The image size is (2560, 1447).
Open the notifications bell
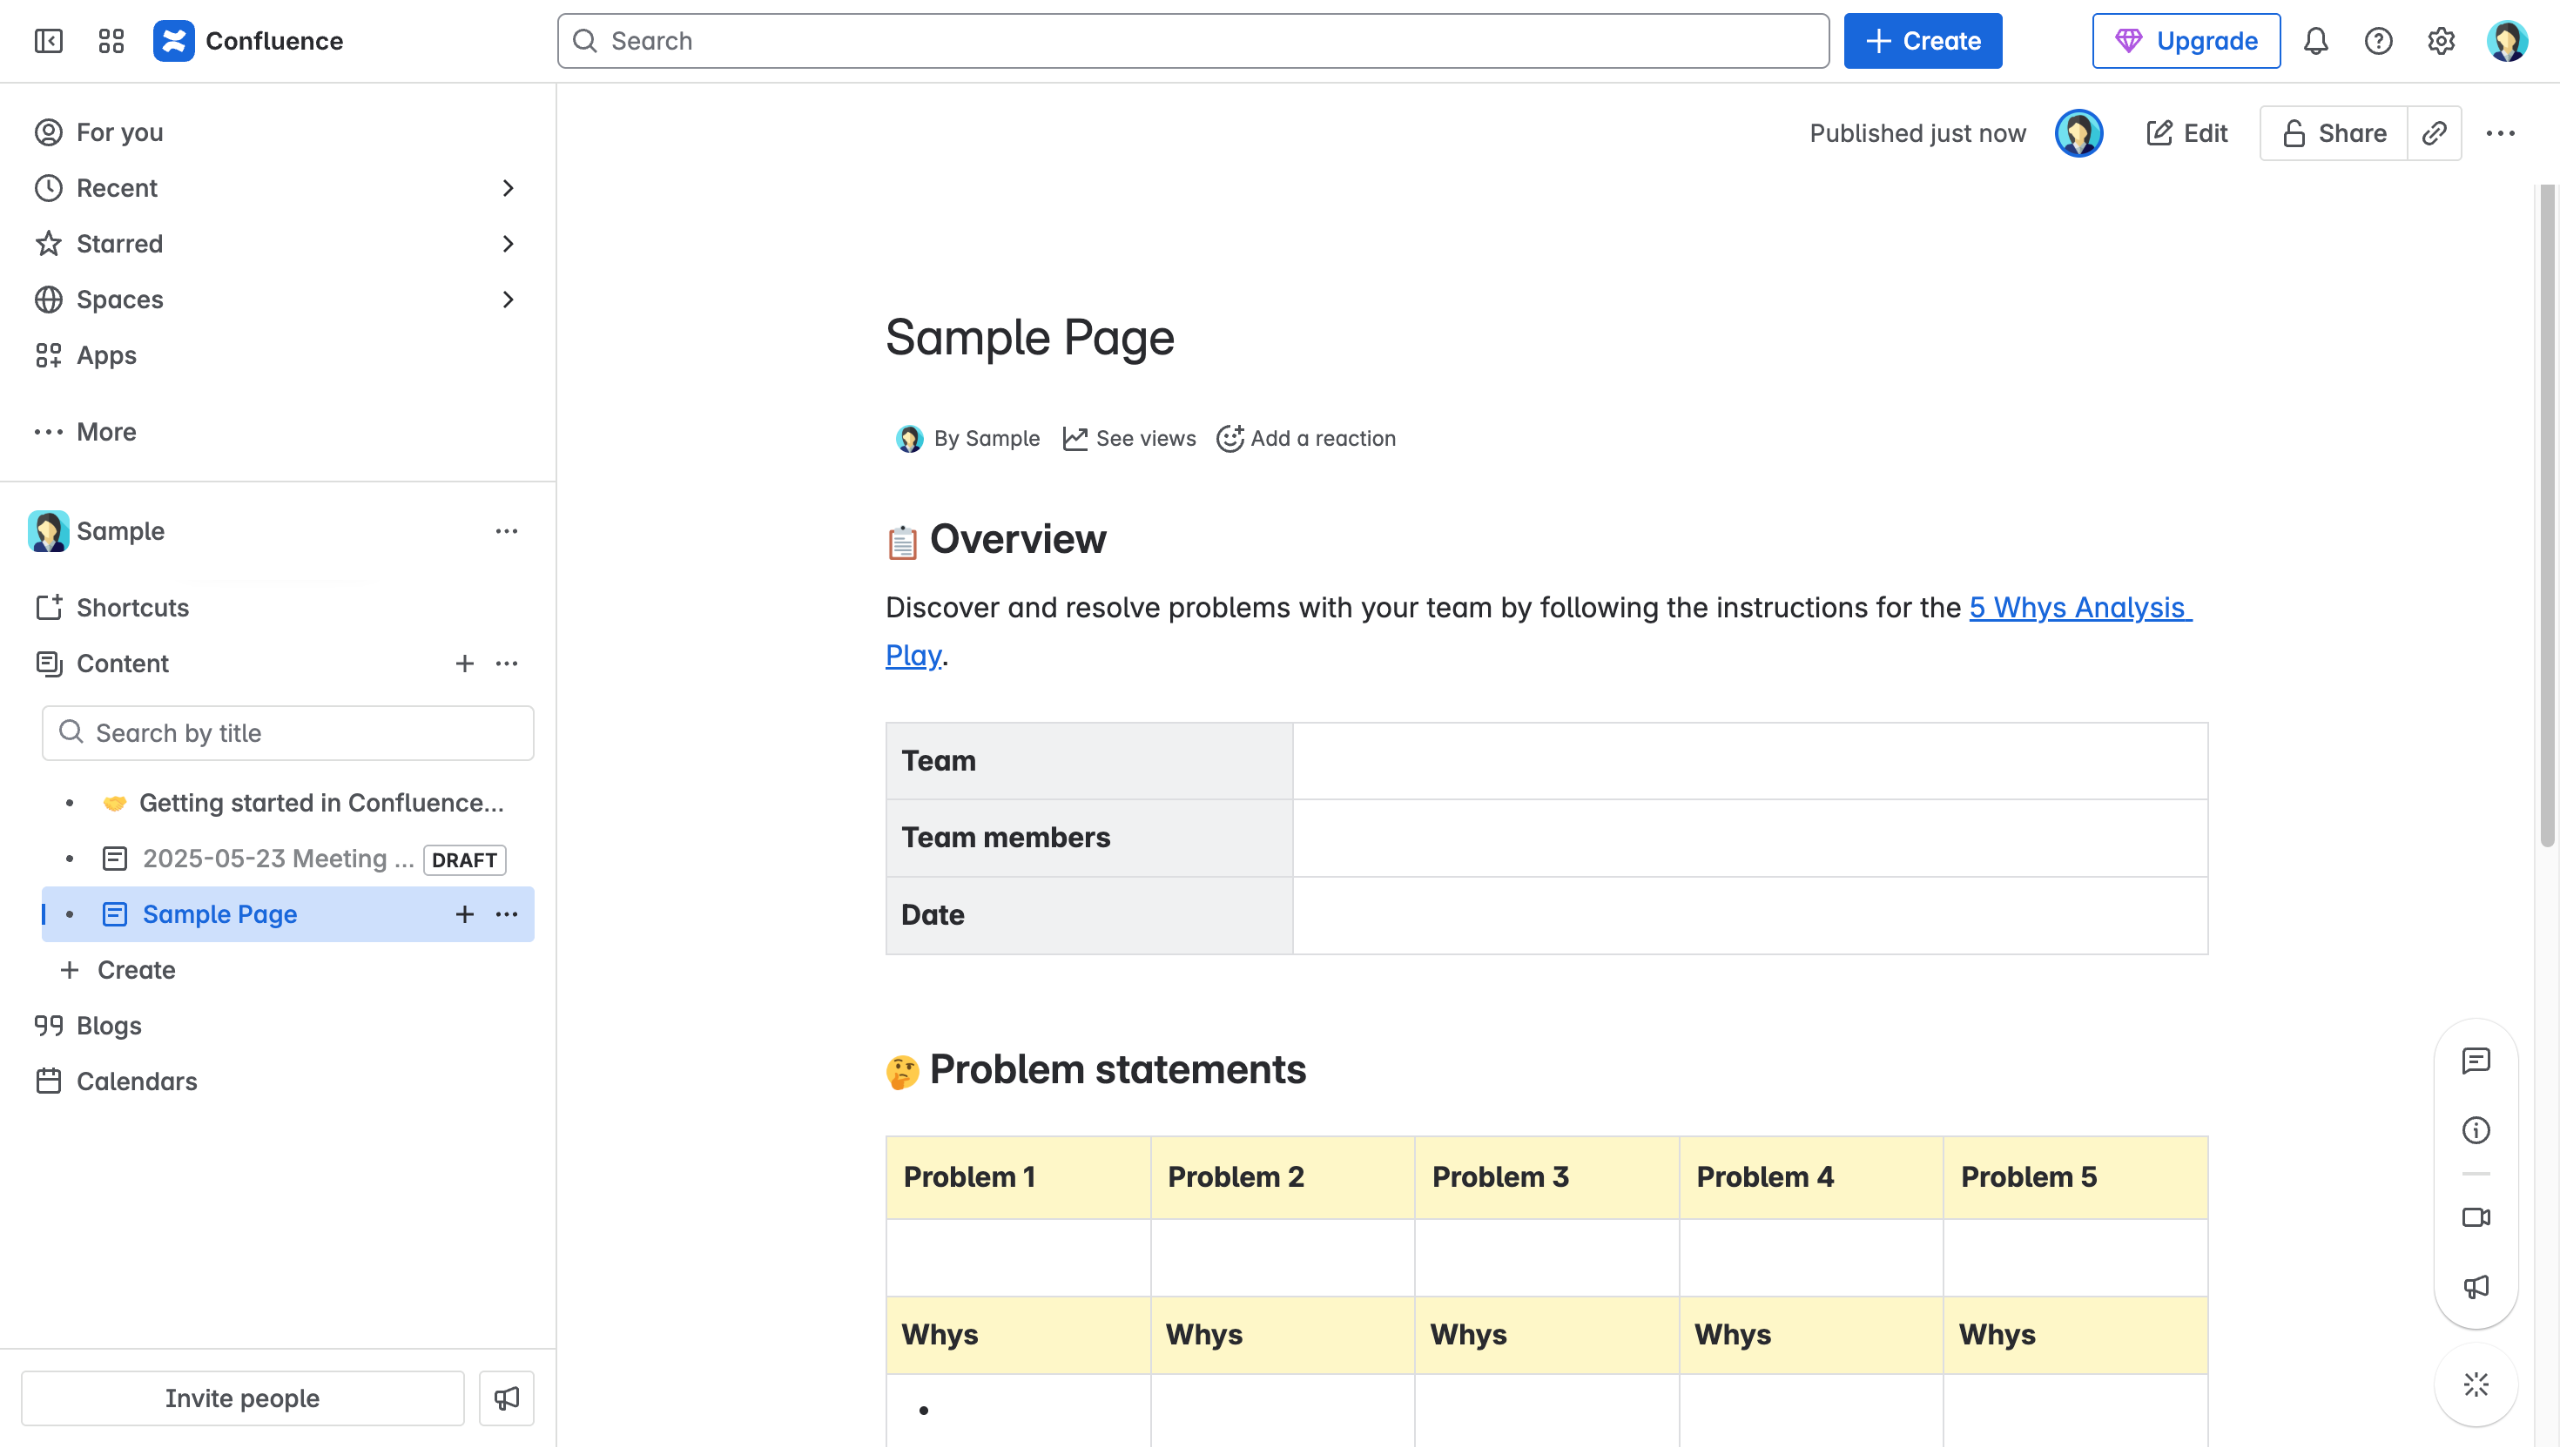click(2316, 41)
